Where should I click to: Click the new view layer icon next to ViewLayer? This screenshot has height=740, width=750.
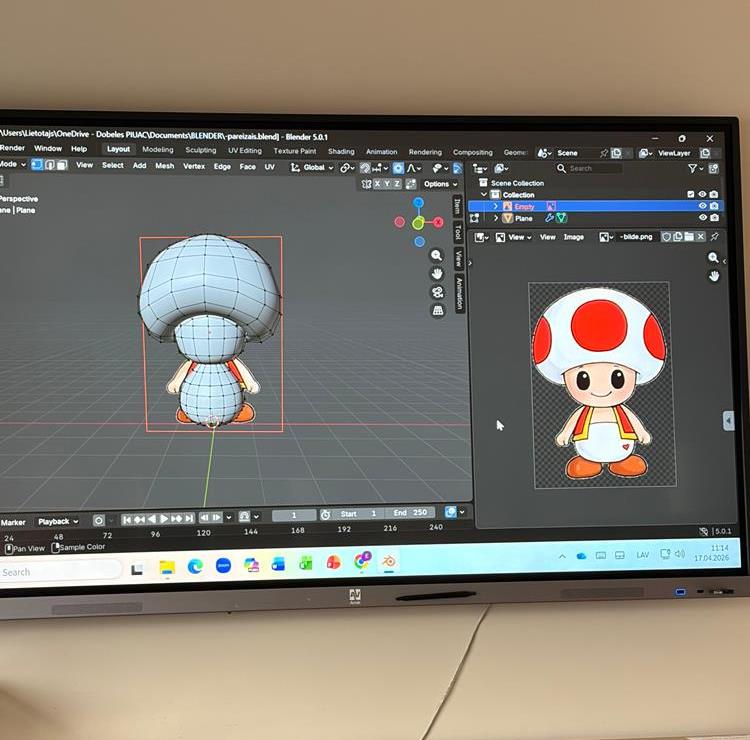(x=705, y=153)
